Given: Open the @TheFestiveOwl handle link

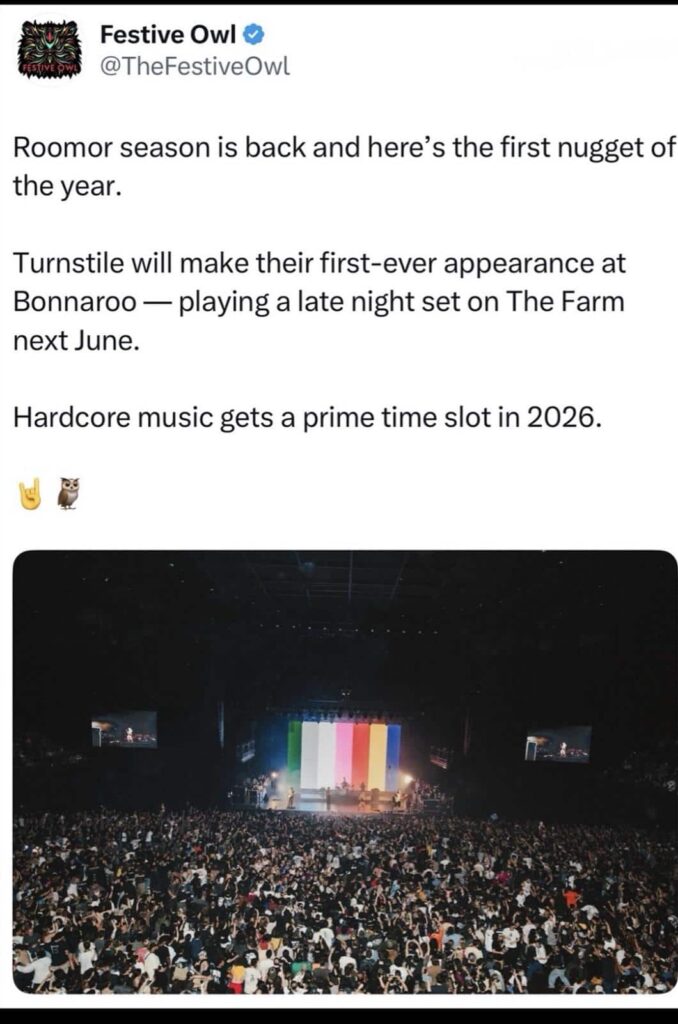Looking at the screenshot, I should [194, 67].
